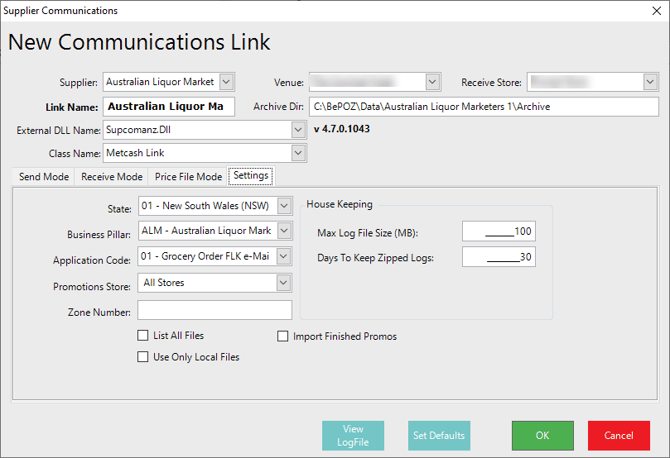Check the Import Finished Promos option

tap(283, 336)
